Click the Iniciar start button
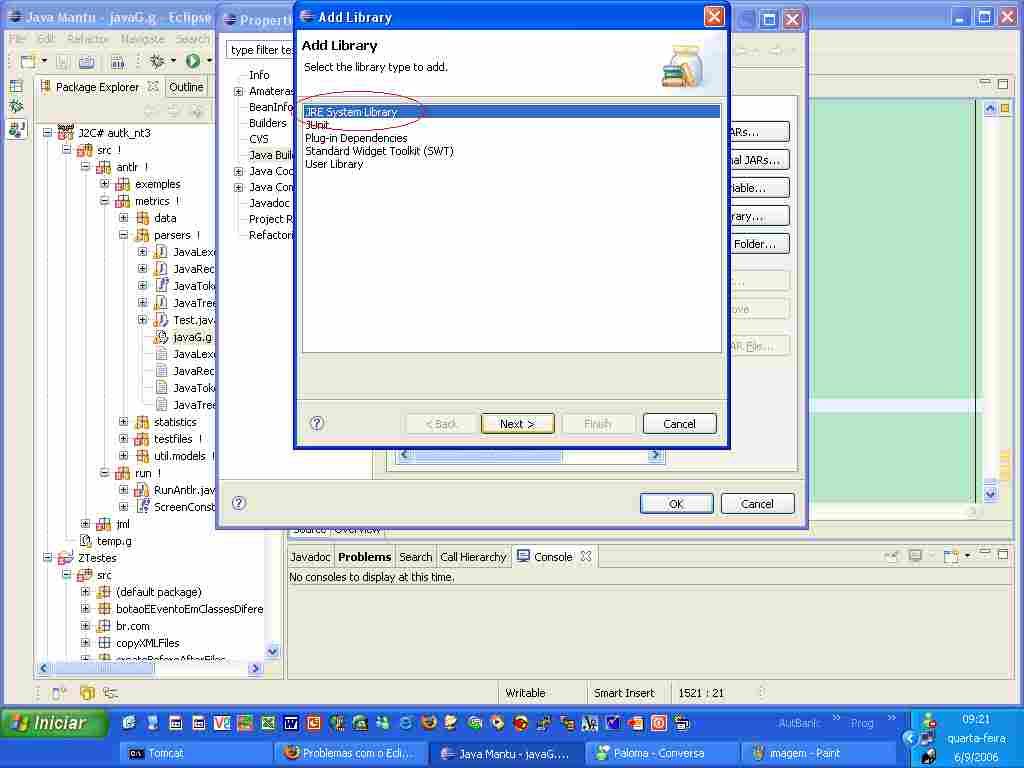Screen dimensions: 1024x768 click(54, 723)
